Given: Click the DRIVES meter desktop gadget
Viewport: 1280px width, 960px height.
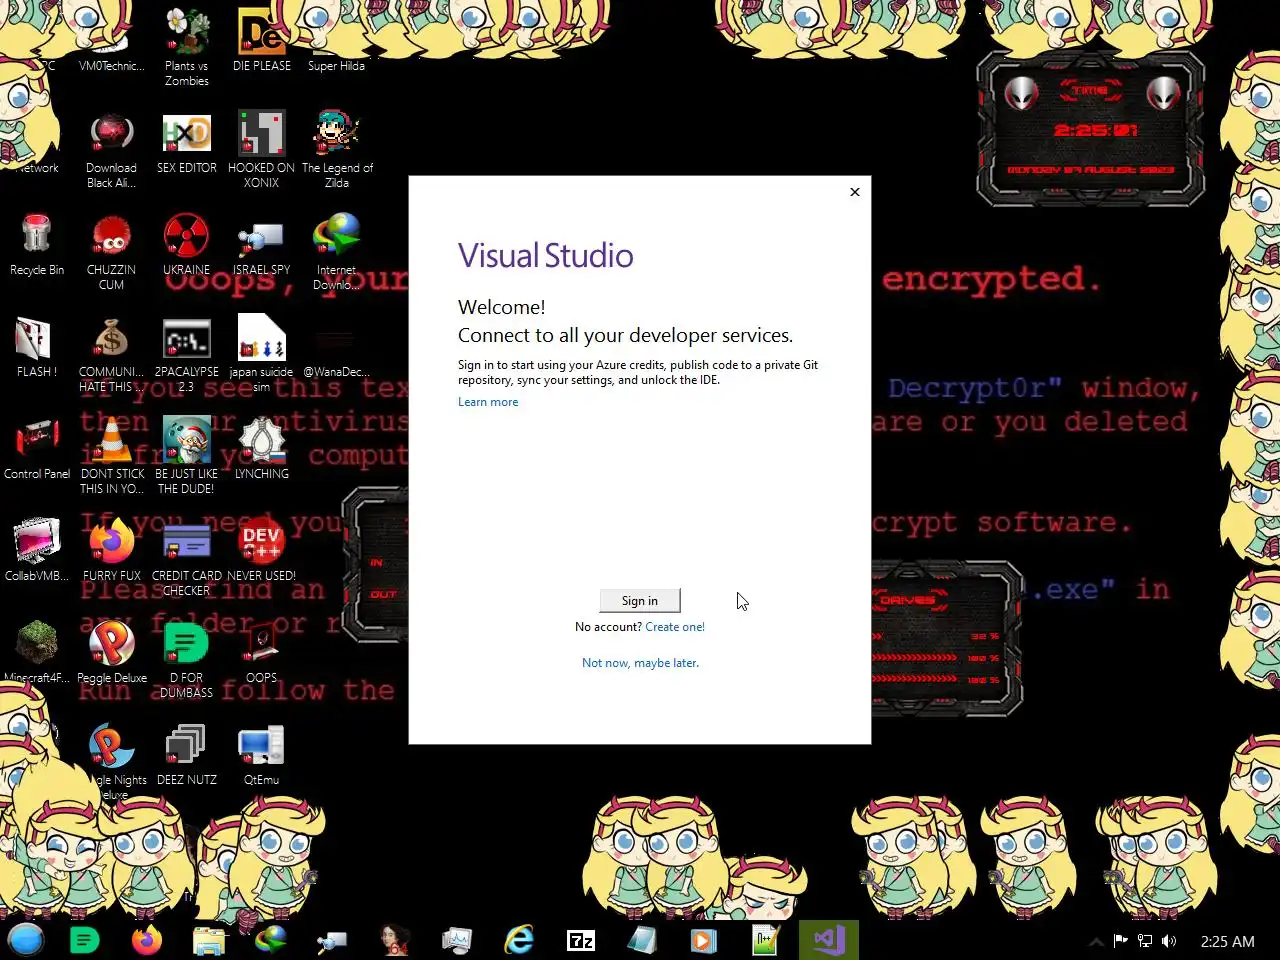Looking at the screenshot, I should click(945, 640).
